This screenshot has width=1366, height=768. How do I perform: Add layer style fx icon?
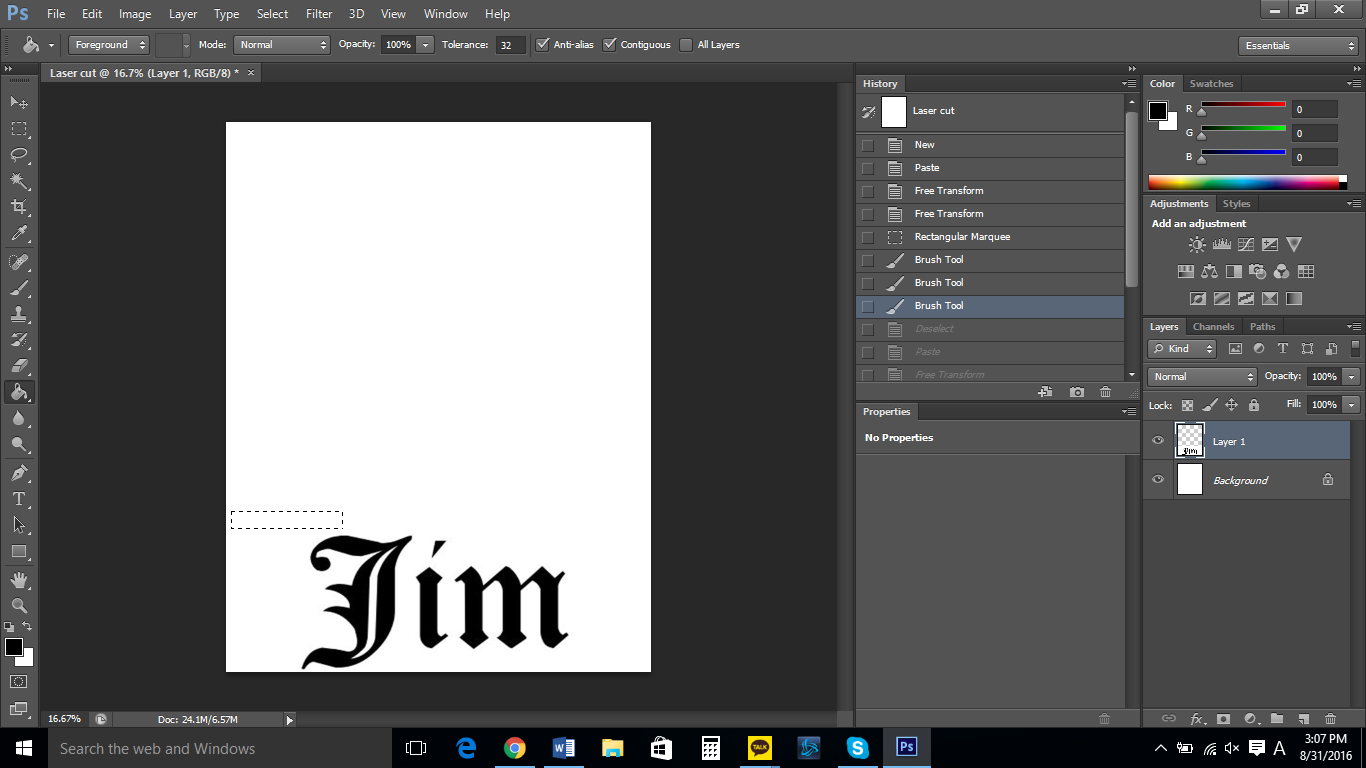point(1197,718)
